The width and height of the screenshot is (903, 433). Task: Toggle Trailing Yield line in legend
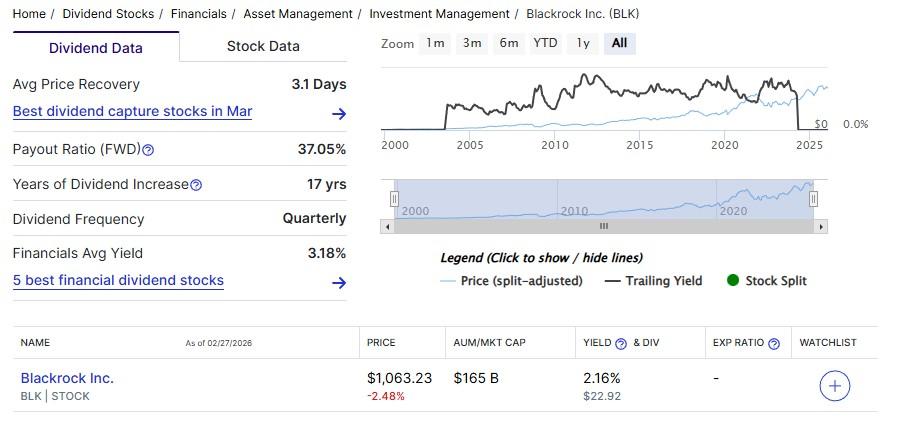pos(654,281)
